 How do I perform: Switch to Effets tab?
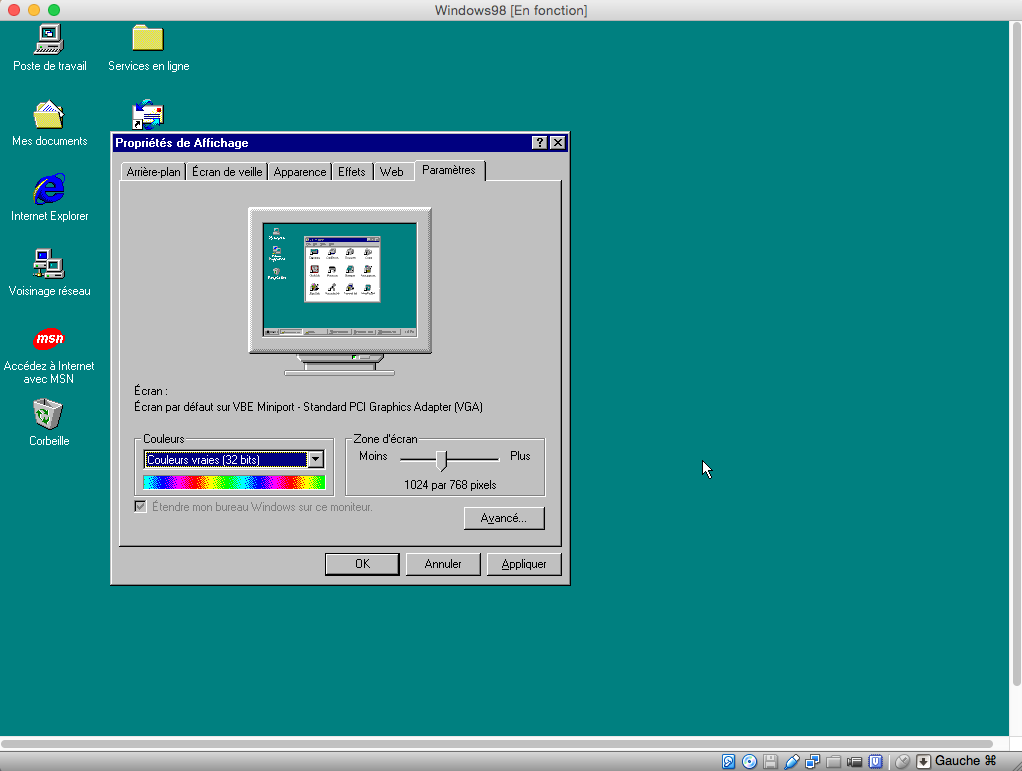pyautogui.click(x=352, y=171)
